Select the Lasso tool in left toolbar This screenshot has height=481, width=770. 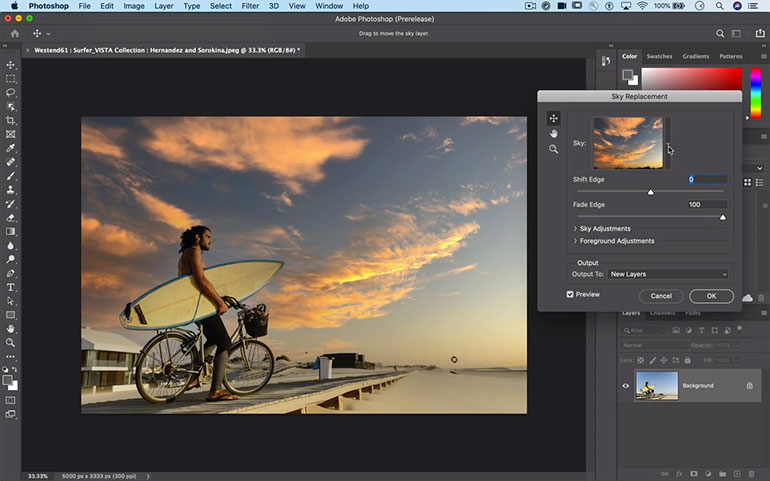pyautogui.click(x=11, y=92)
